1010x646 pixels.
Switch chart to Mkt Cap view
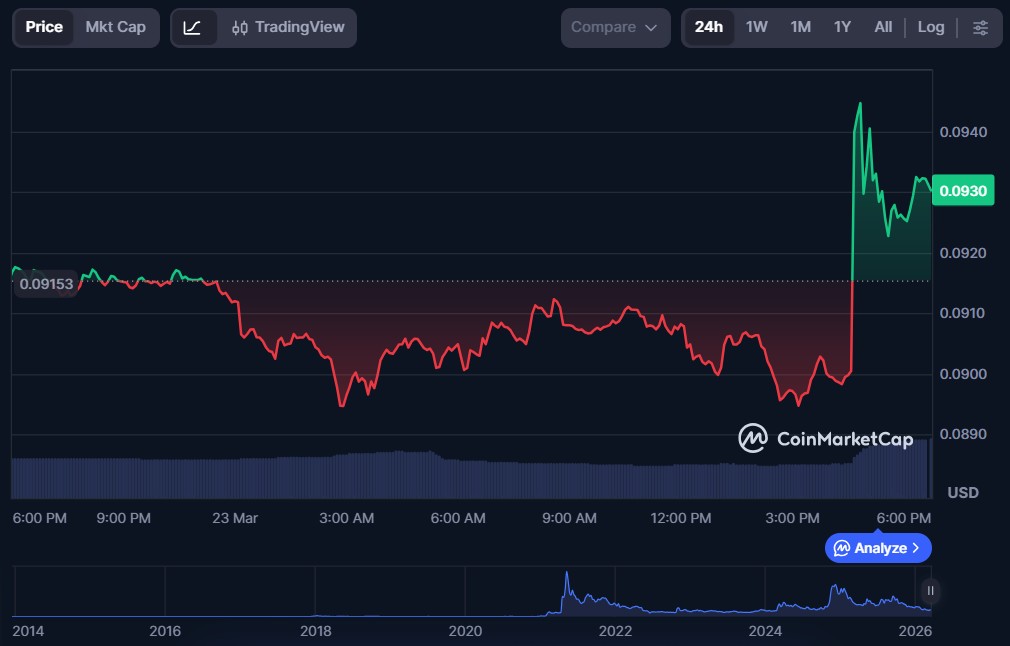(115, 28)
